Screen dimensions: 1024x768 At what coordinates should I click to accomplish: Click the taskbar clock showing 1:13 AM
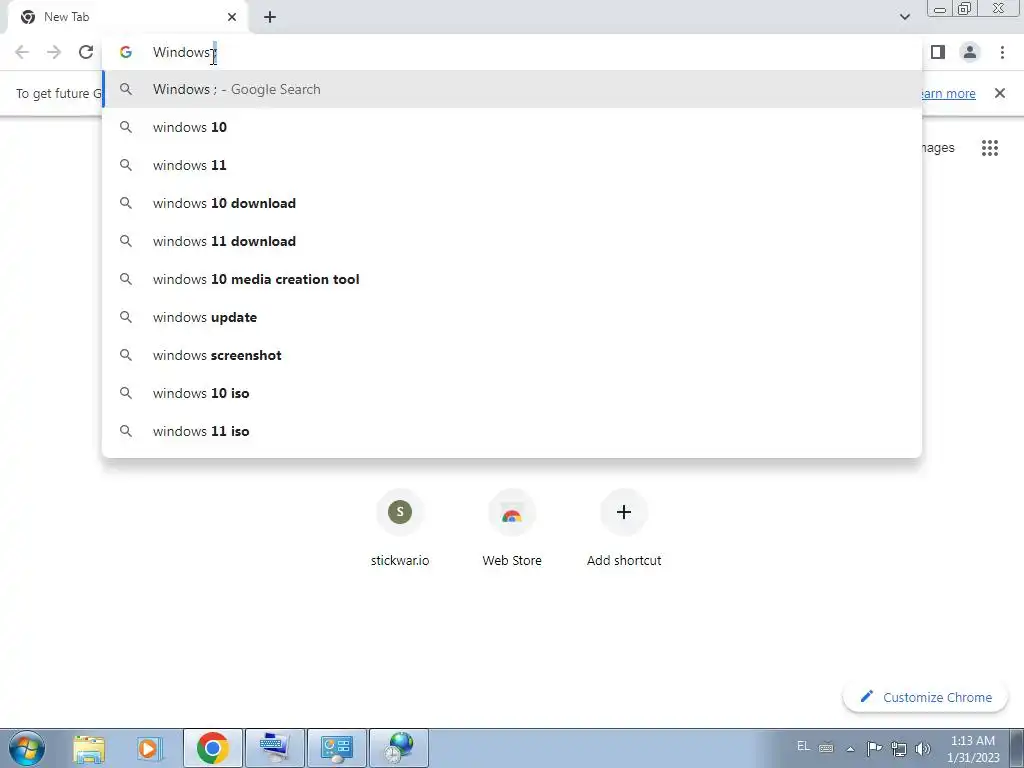[x=973, y=748]
